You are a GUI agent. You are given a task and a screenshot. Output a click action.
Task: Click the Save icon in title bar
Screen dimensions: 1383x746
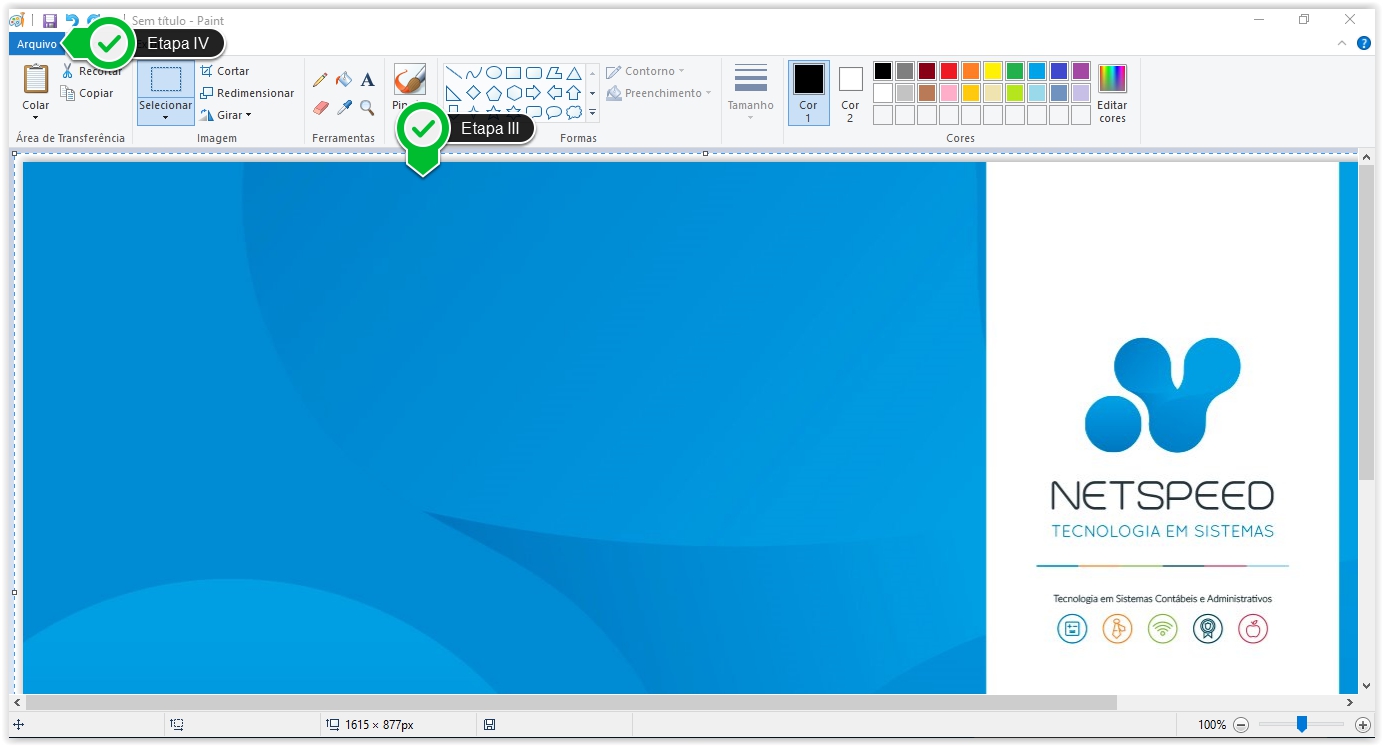tap(50, 20)
